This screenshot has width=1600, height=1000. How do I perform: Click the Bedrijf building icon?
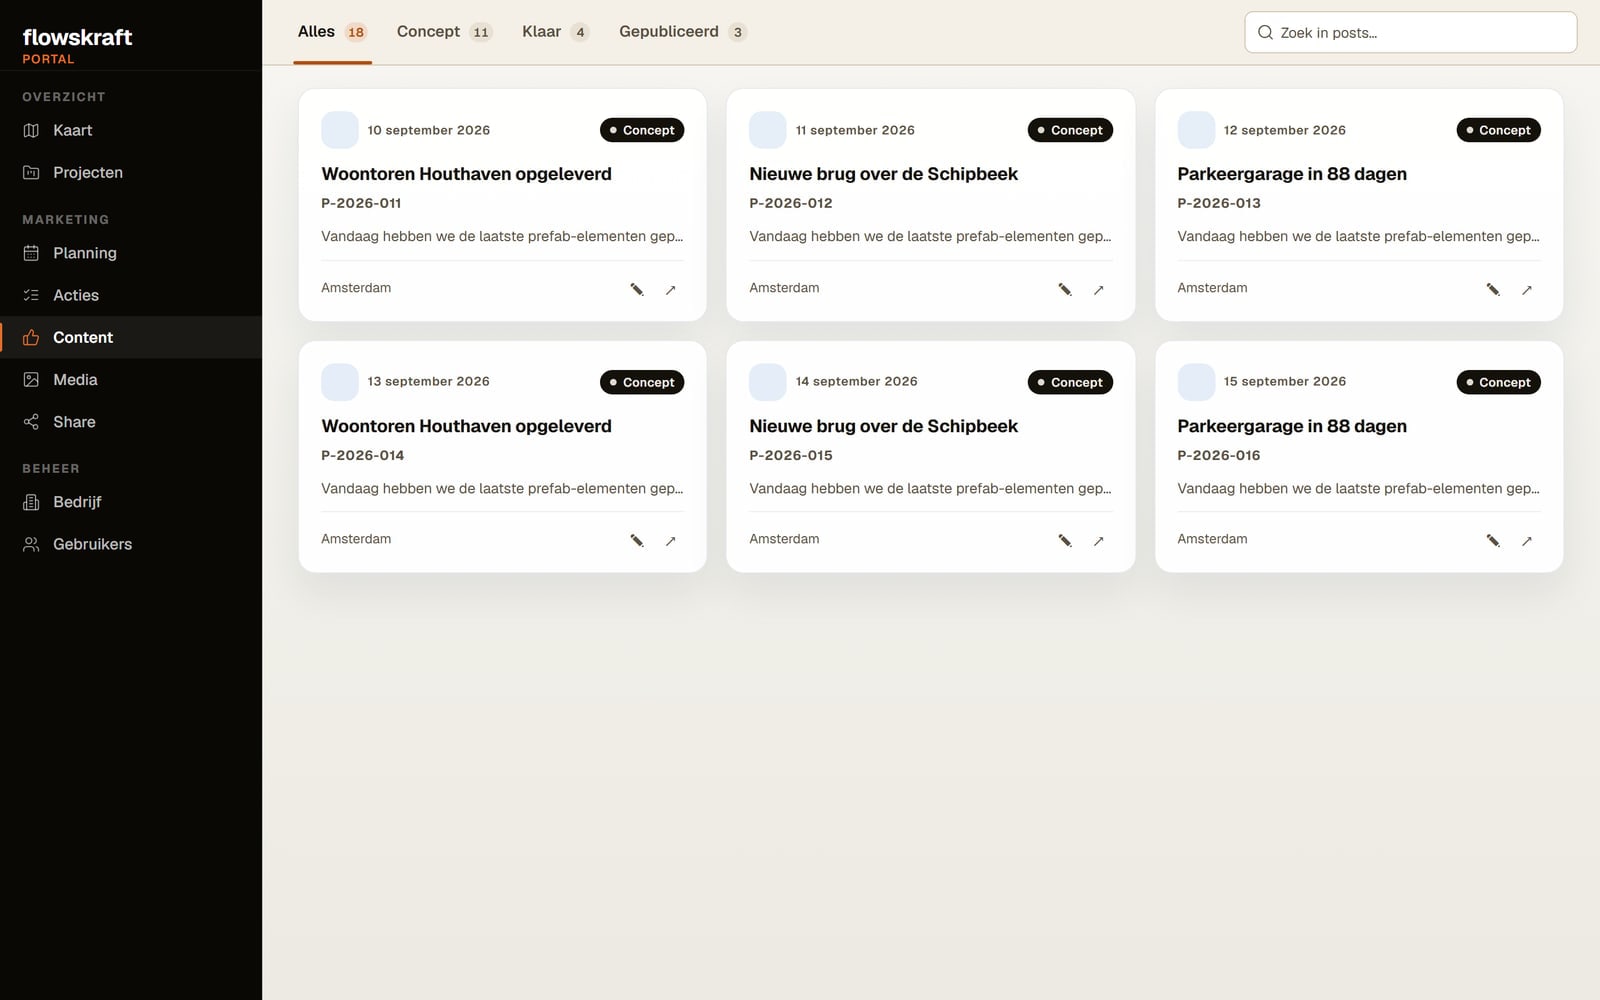[x=31, y=502]
